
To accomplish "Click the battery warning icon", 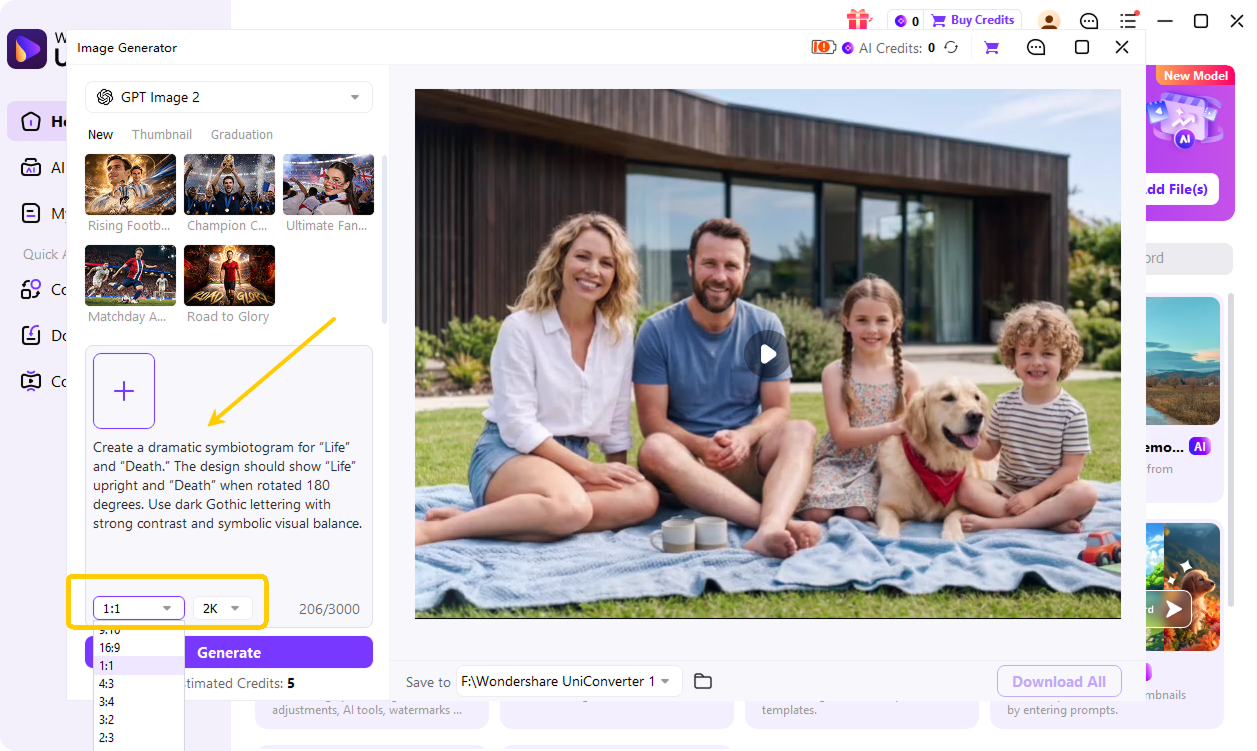I will (x=823, y=47).
